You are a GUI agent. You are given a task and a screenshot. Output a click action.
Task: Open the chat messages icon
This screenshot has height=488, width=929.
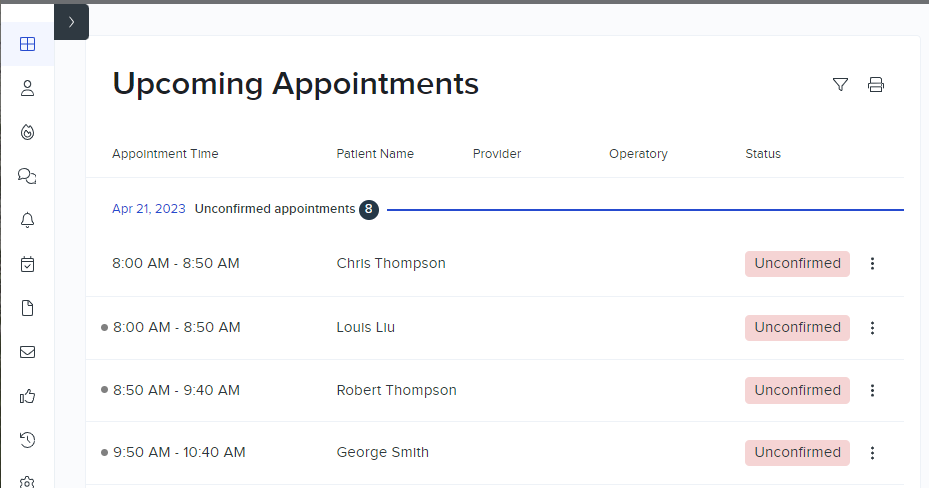point(28,176)
